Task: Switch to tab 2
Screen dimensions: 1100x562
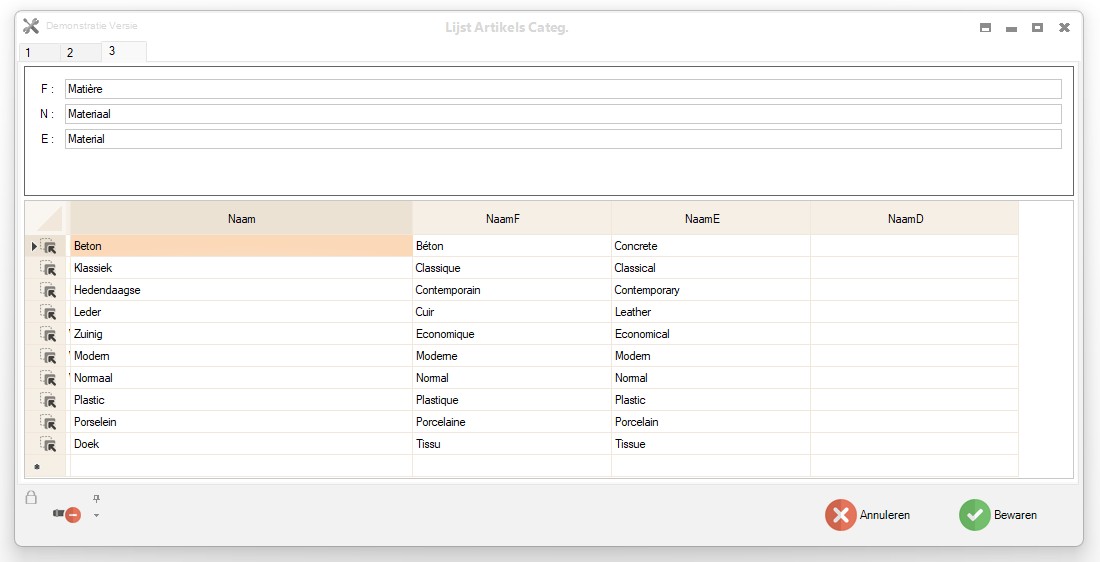Action: [x=70, y=53]
